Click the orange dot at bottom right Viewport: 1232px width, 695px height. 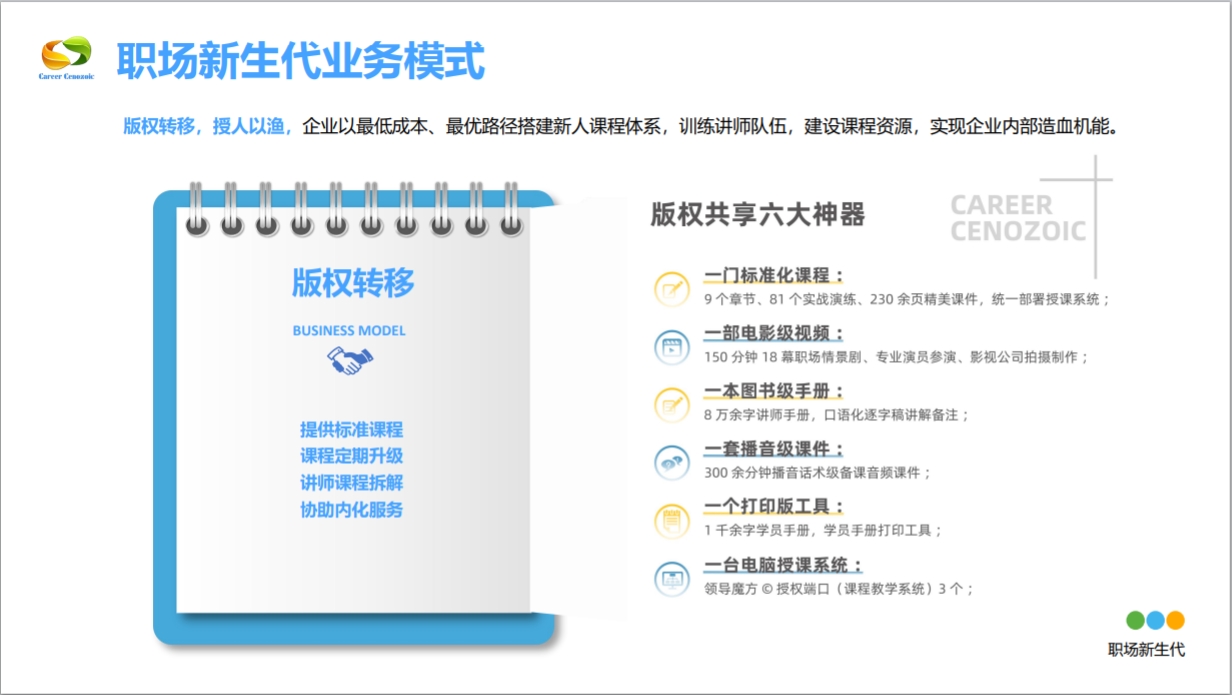point(1176,620)
